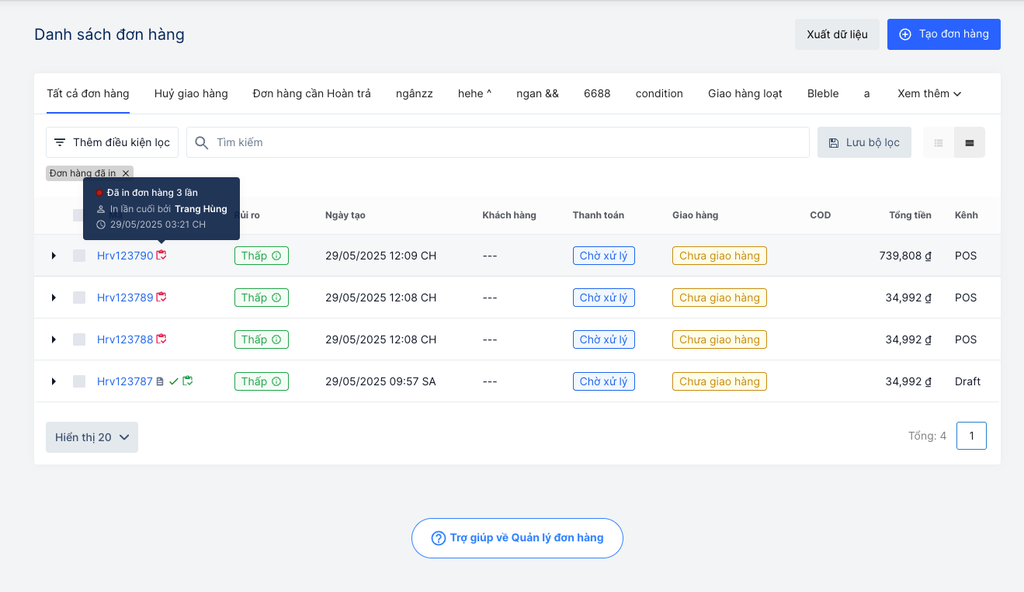
Task: Click the note icon next to Hrv123787
Action: click(160, 381)
